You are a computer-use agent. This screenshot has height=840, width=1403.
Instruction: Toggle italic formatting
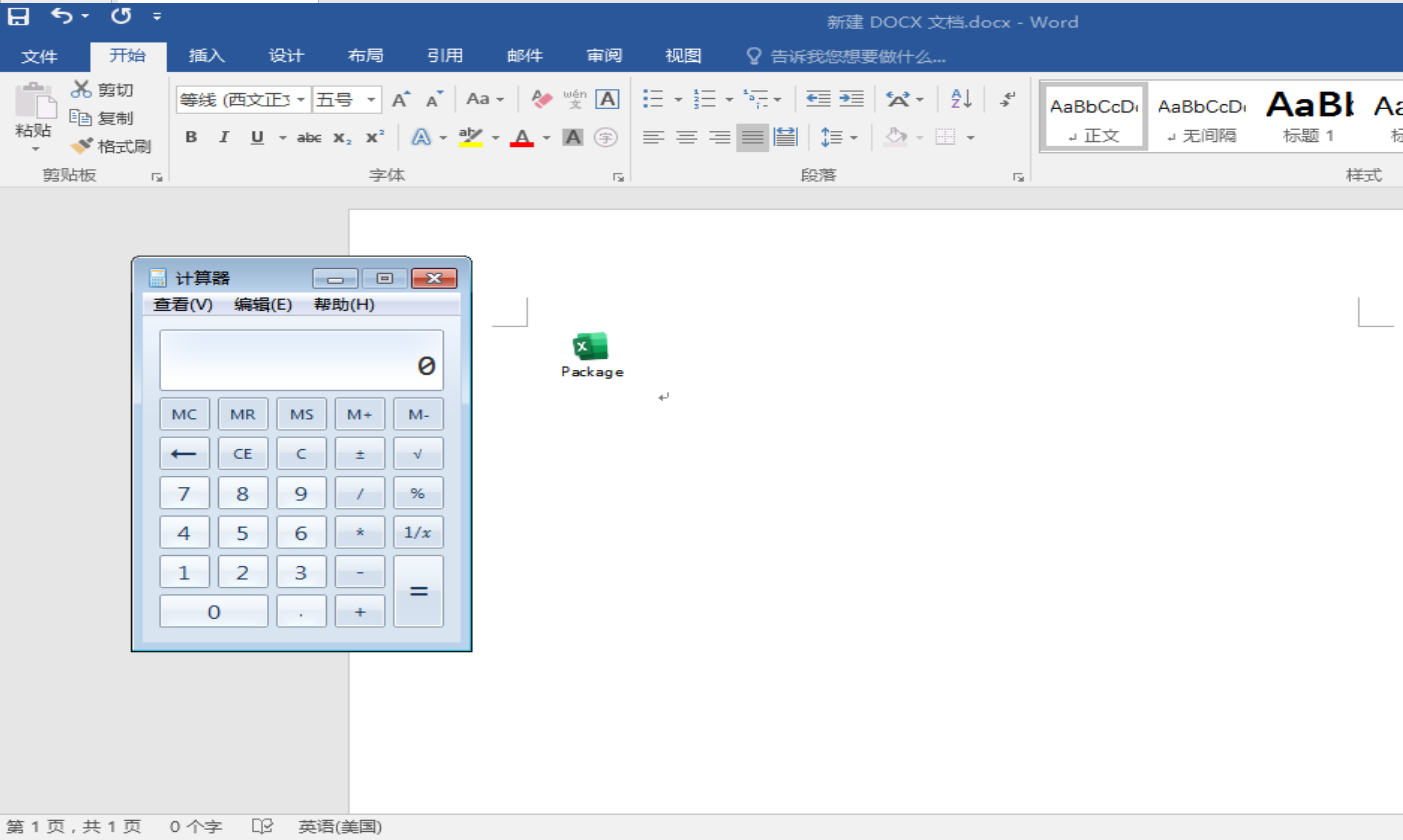224,137
